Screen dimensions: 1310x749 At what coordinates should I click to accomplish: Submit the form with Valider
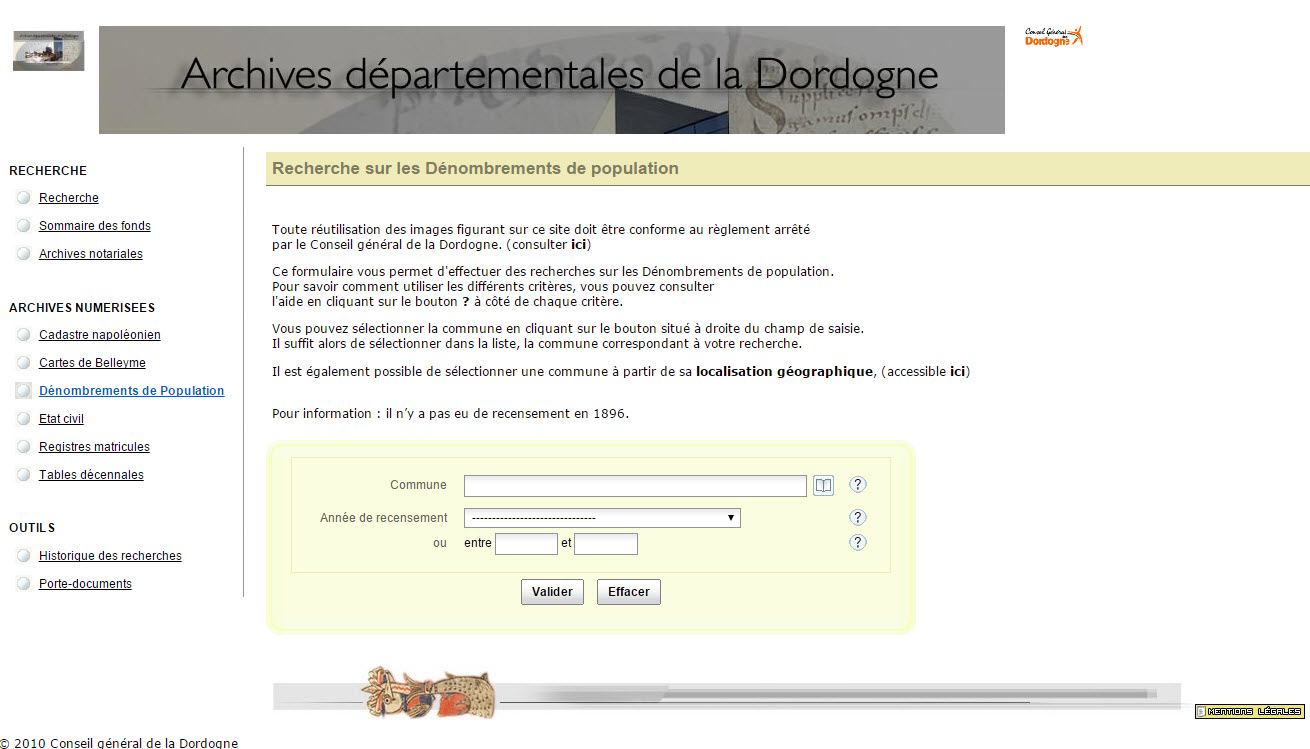pos(552,592)
